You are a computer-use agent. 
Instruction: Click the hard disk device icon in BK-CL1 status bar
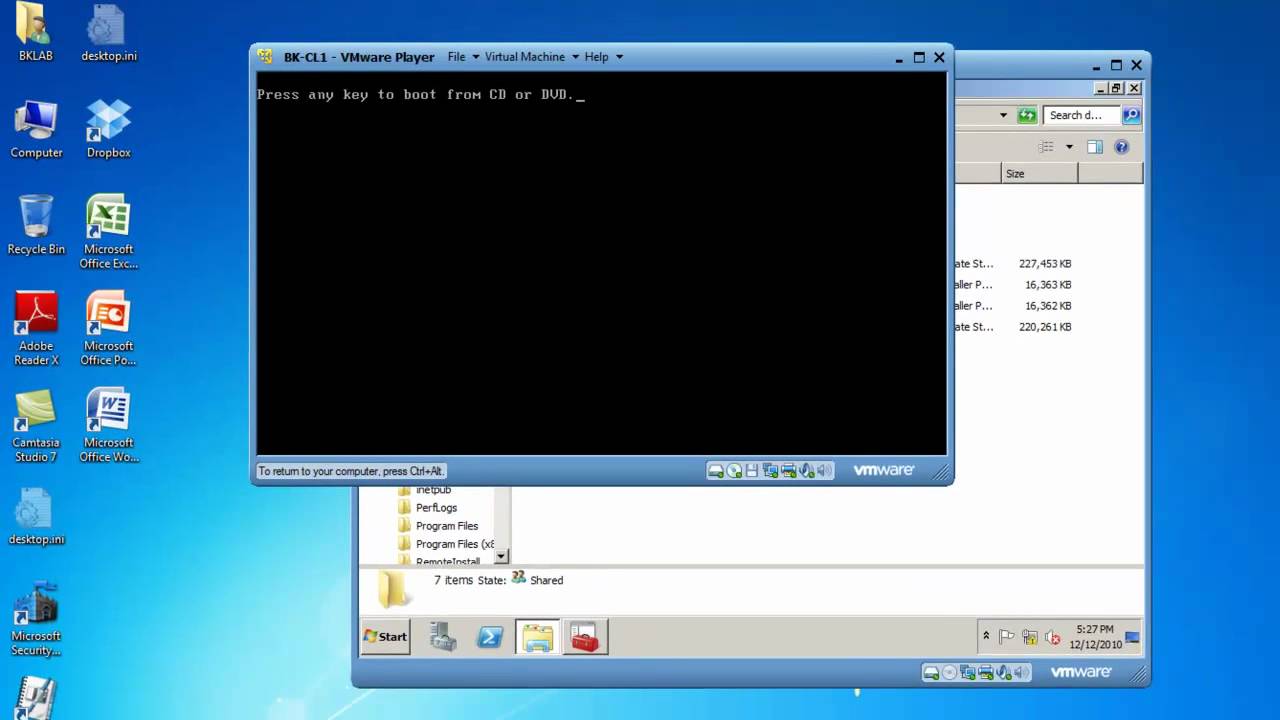click(x=716, y=471)
